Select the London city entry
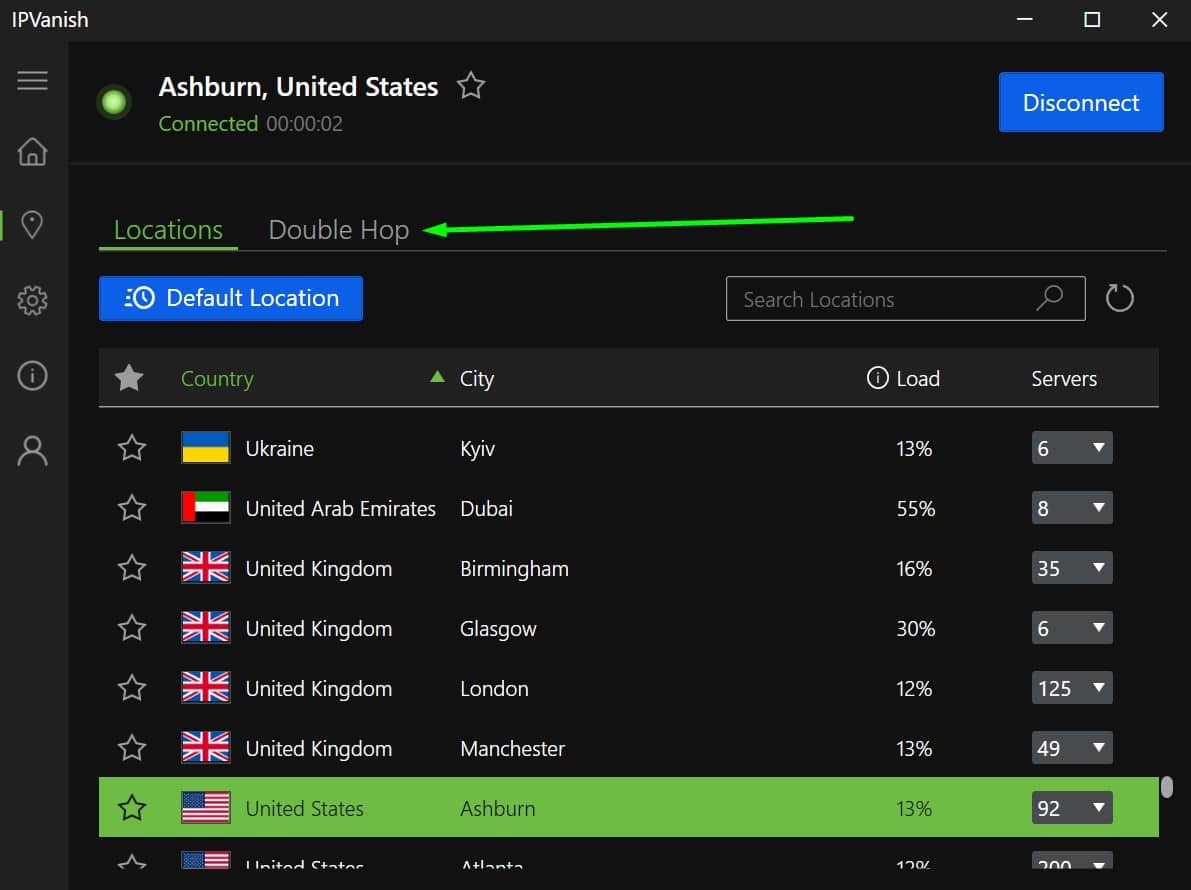 [494, 688]
